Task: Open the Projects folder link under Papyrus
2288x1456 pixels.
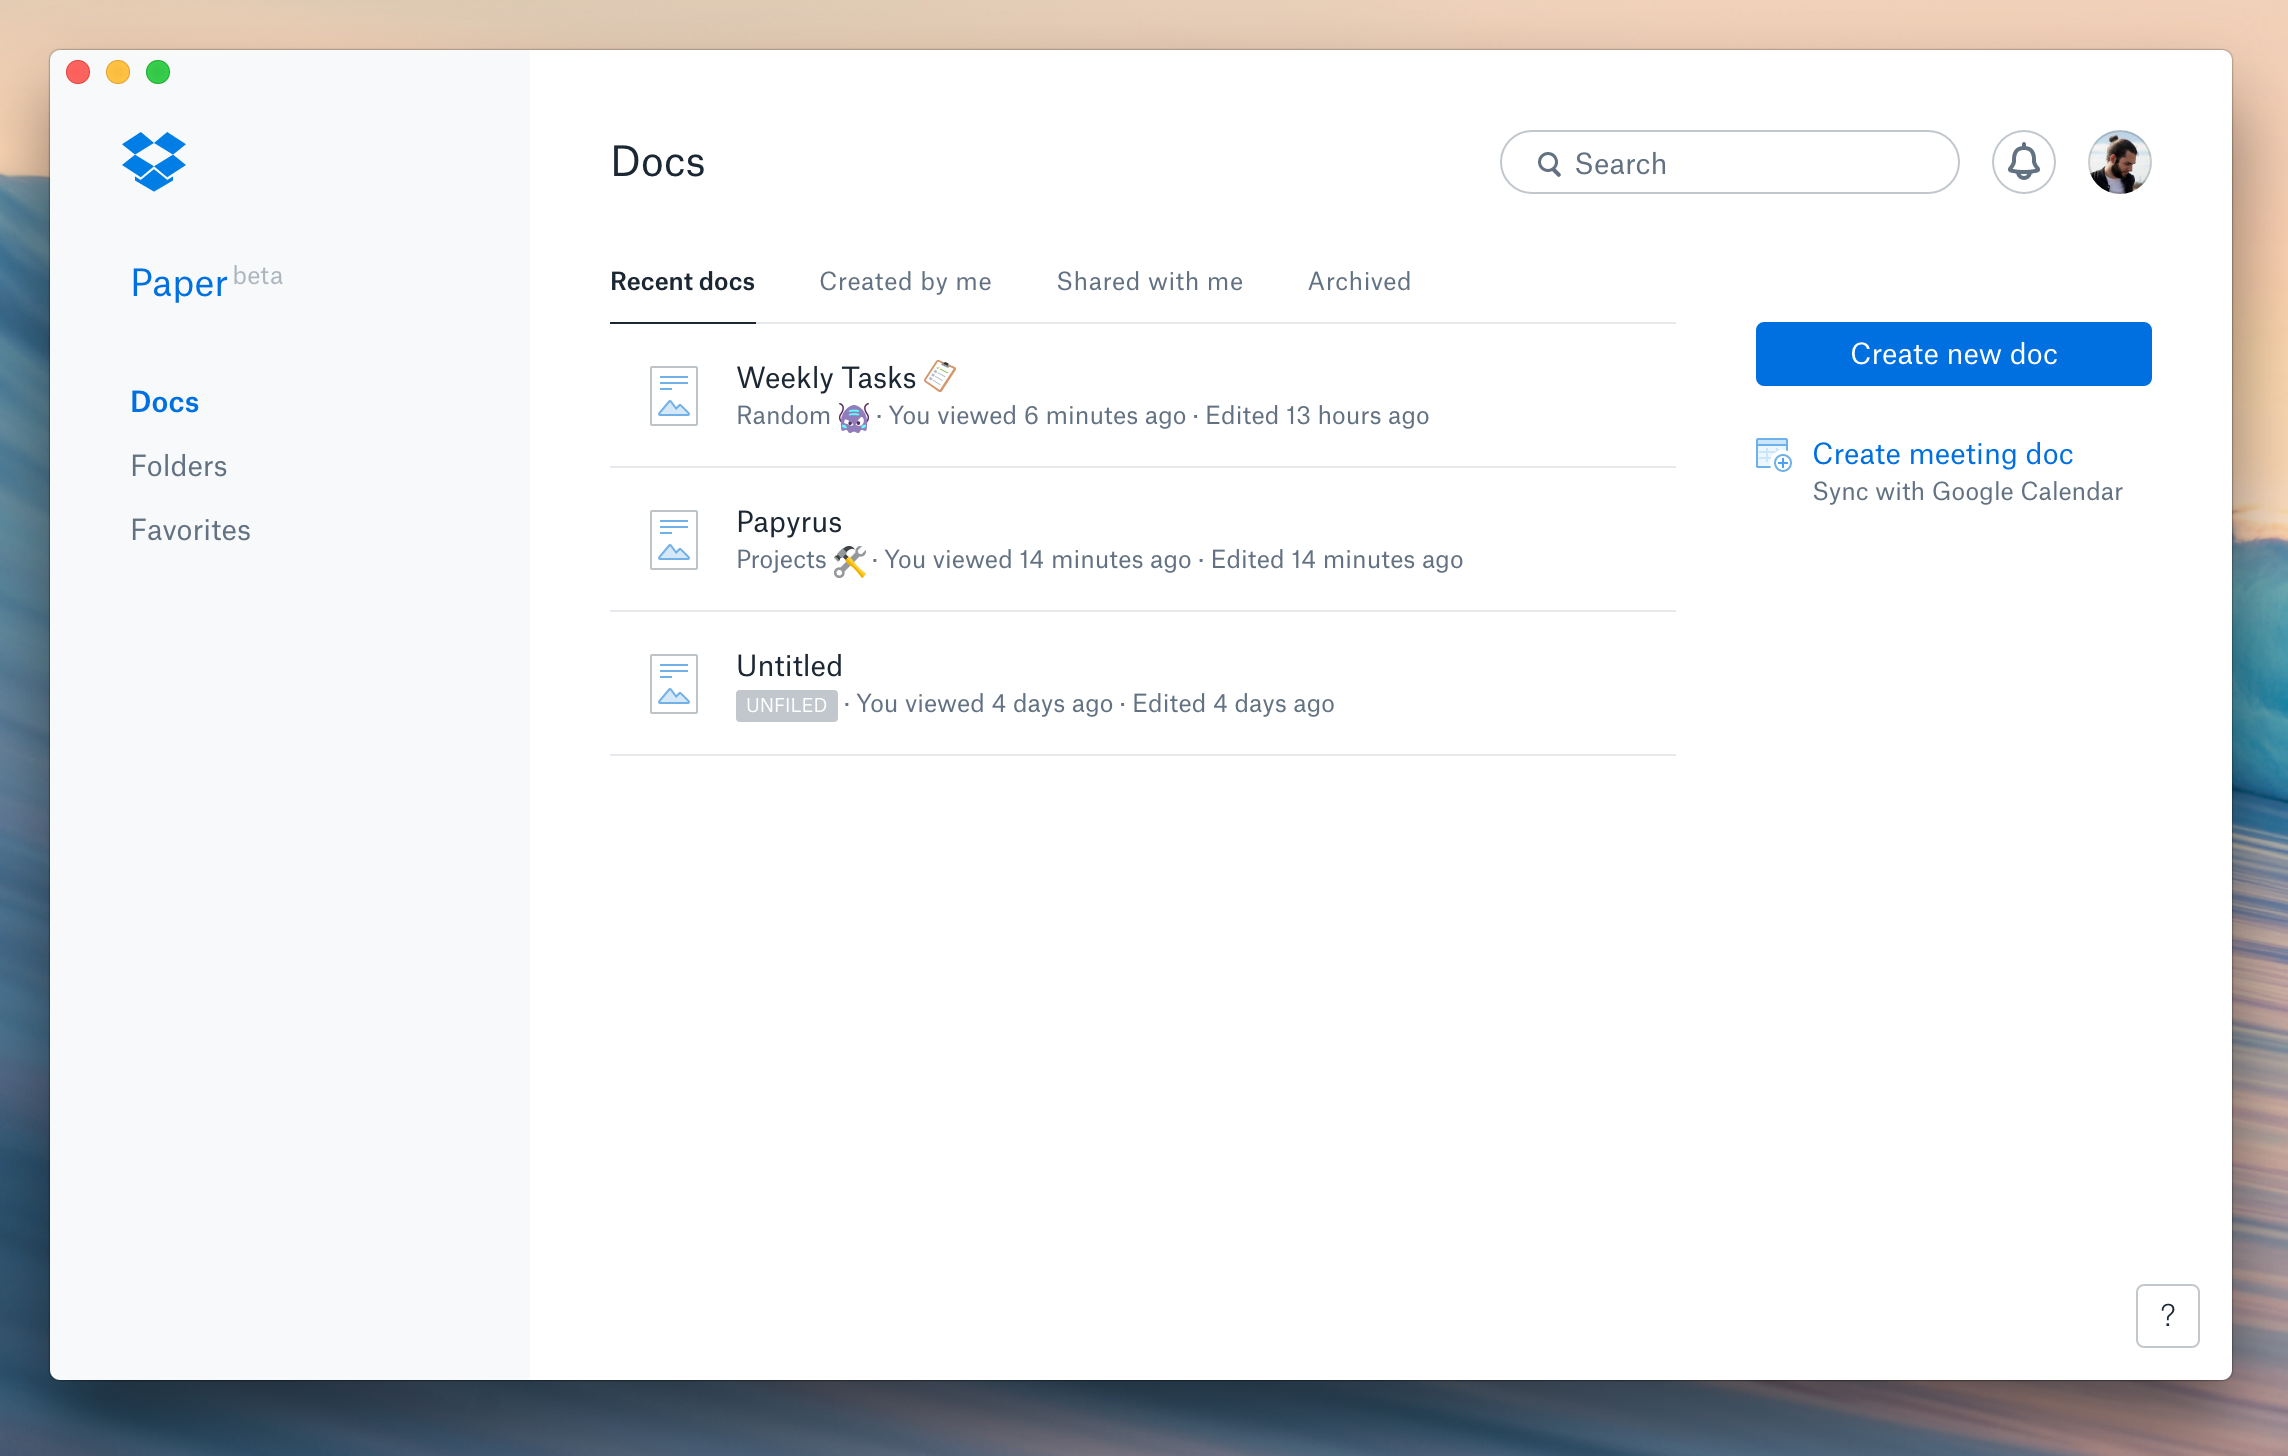Action: pyautogui.click(x=781, y=560)
